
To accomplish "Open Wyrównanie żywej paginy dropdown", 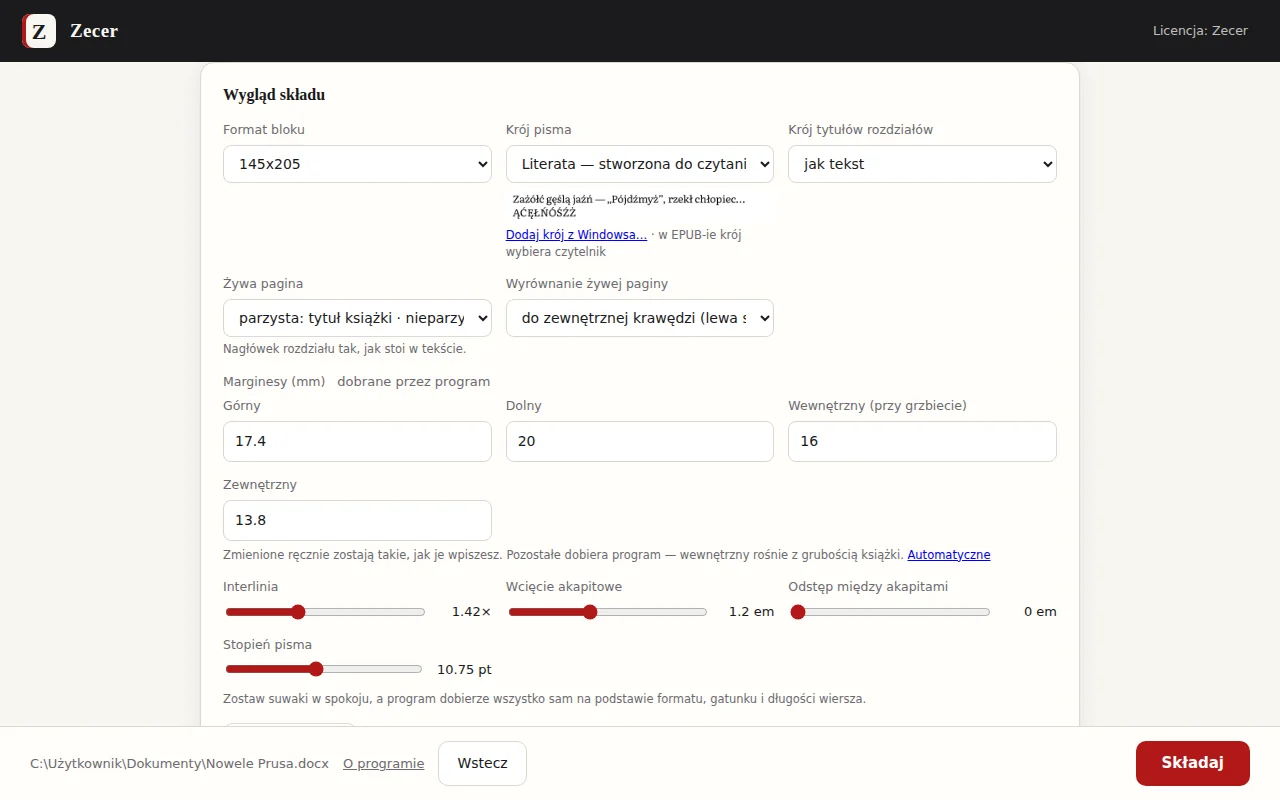I will click(640, 318).
